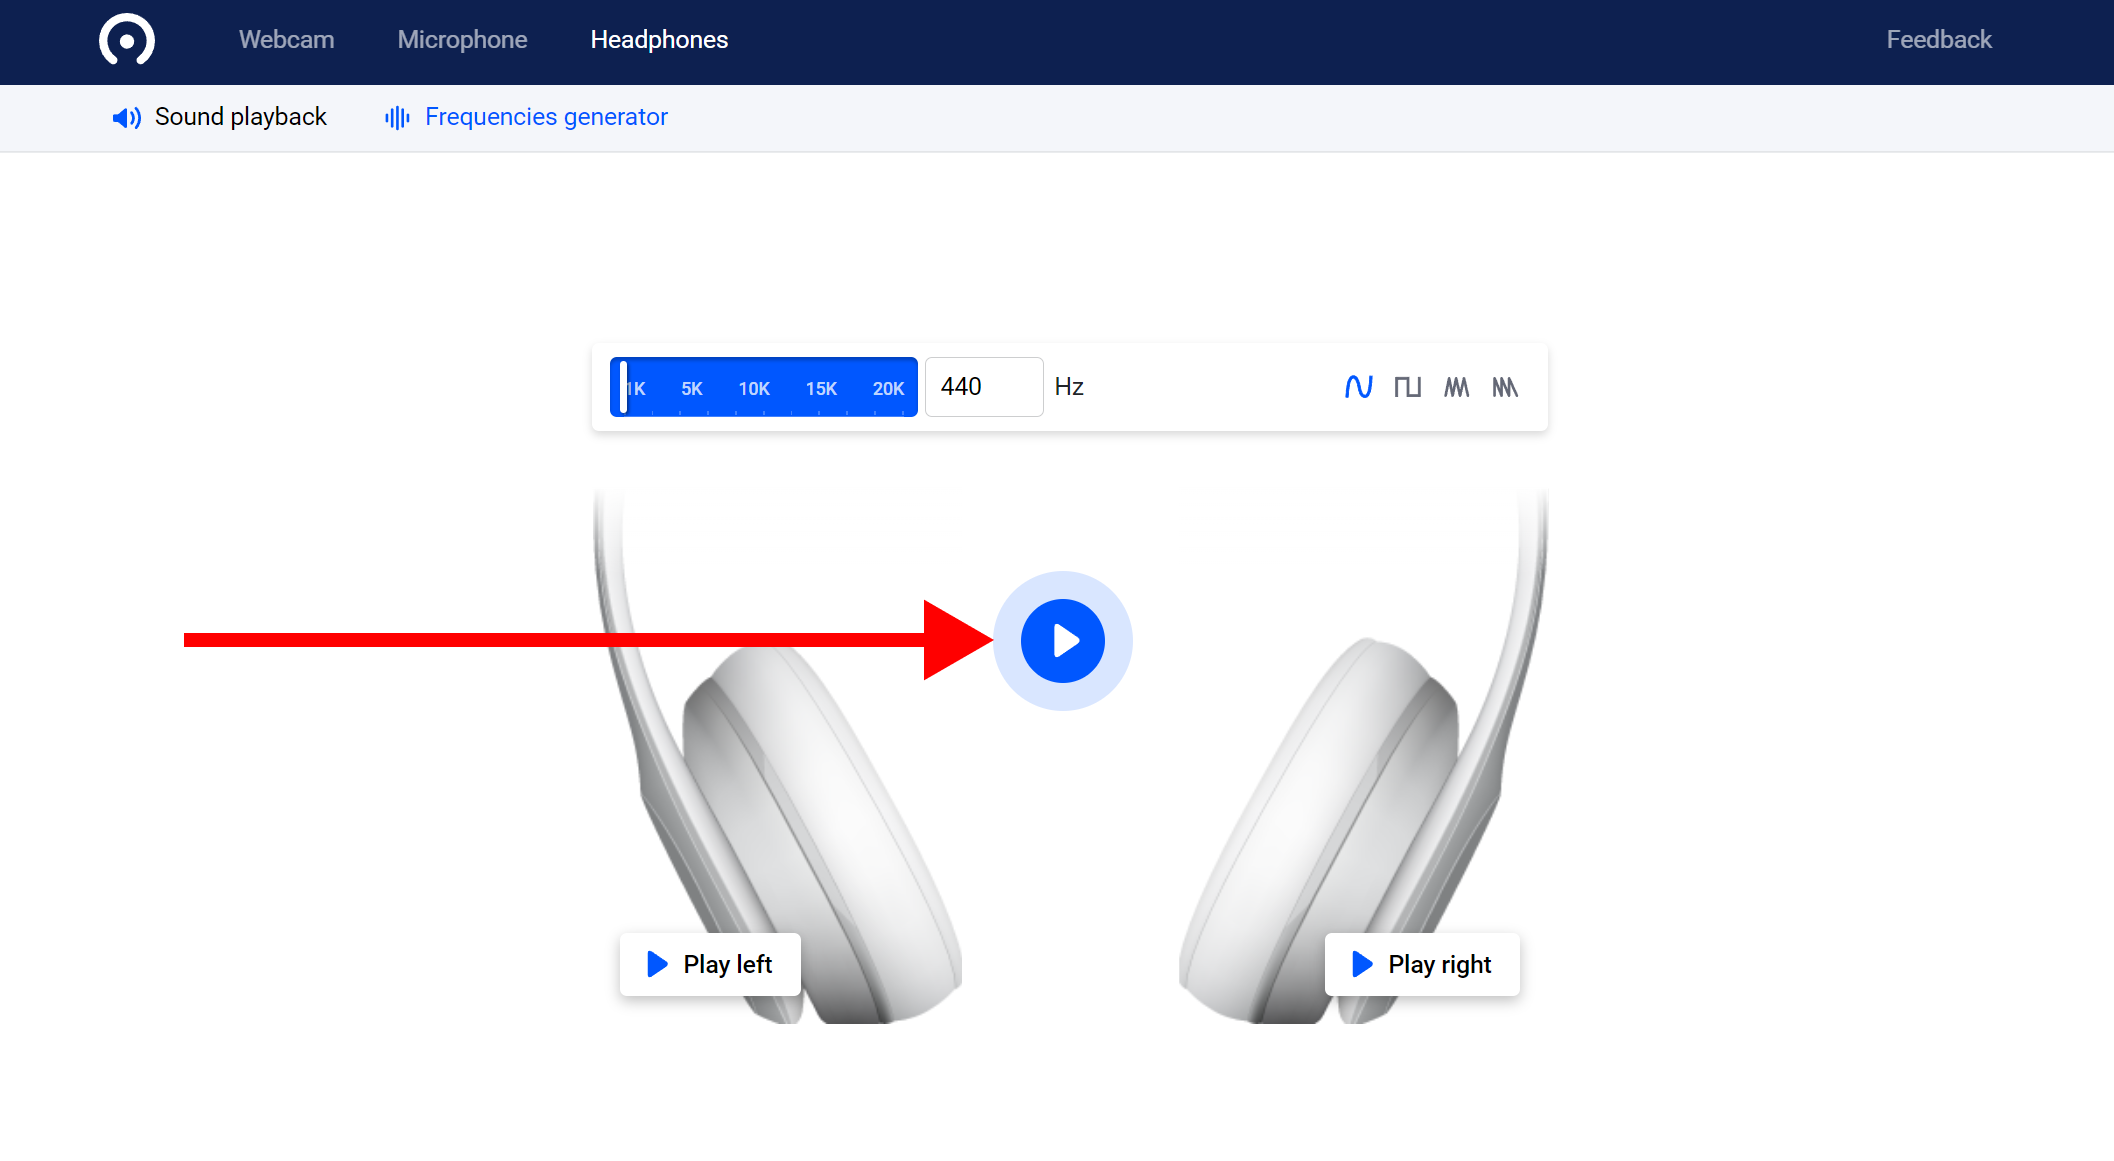Open the Sound playback tab
Image resolution: width=2114 pixels, height=1161 pixels.
click(x=240, y=117)
